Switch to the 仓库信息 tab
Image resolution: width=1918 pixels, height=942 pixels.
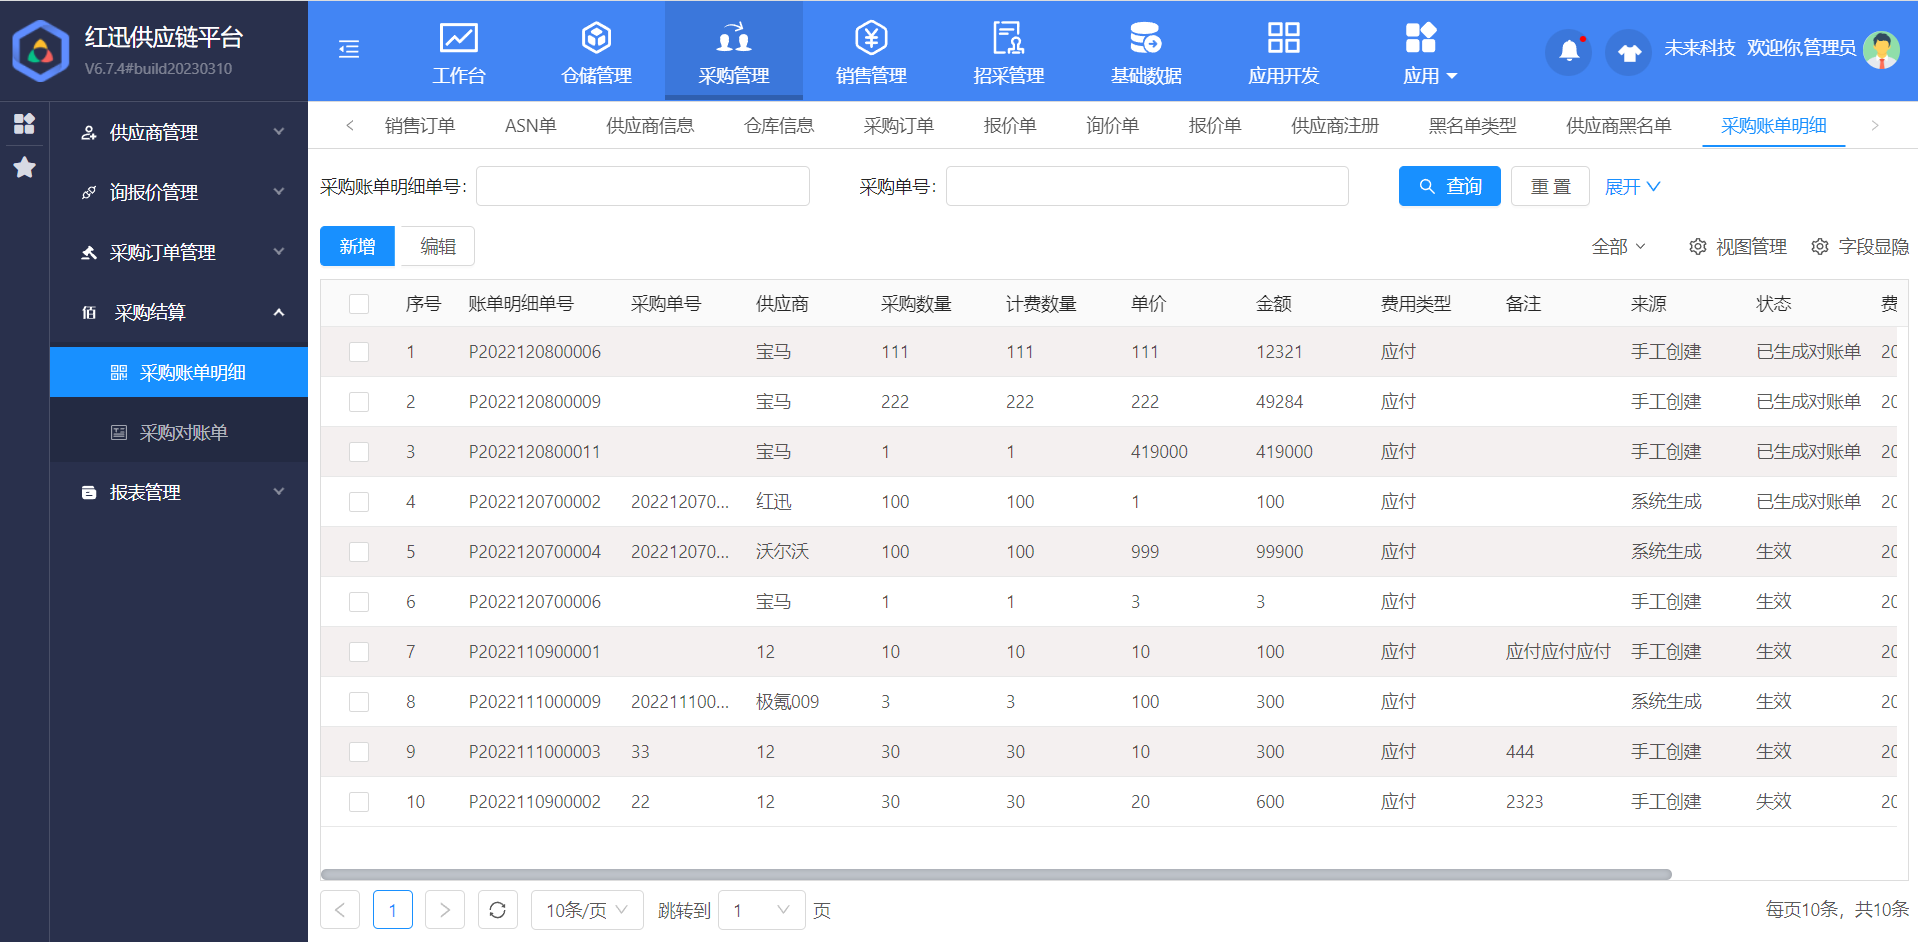pyautogui.click(x=779, y=126)
